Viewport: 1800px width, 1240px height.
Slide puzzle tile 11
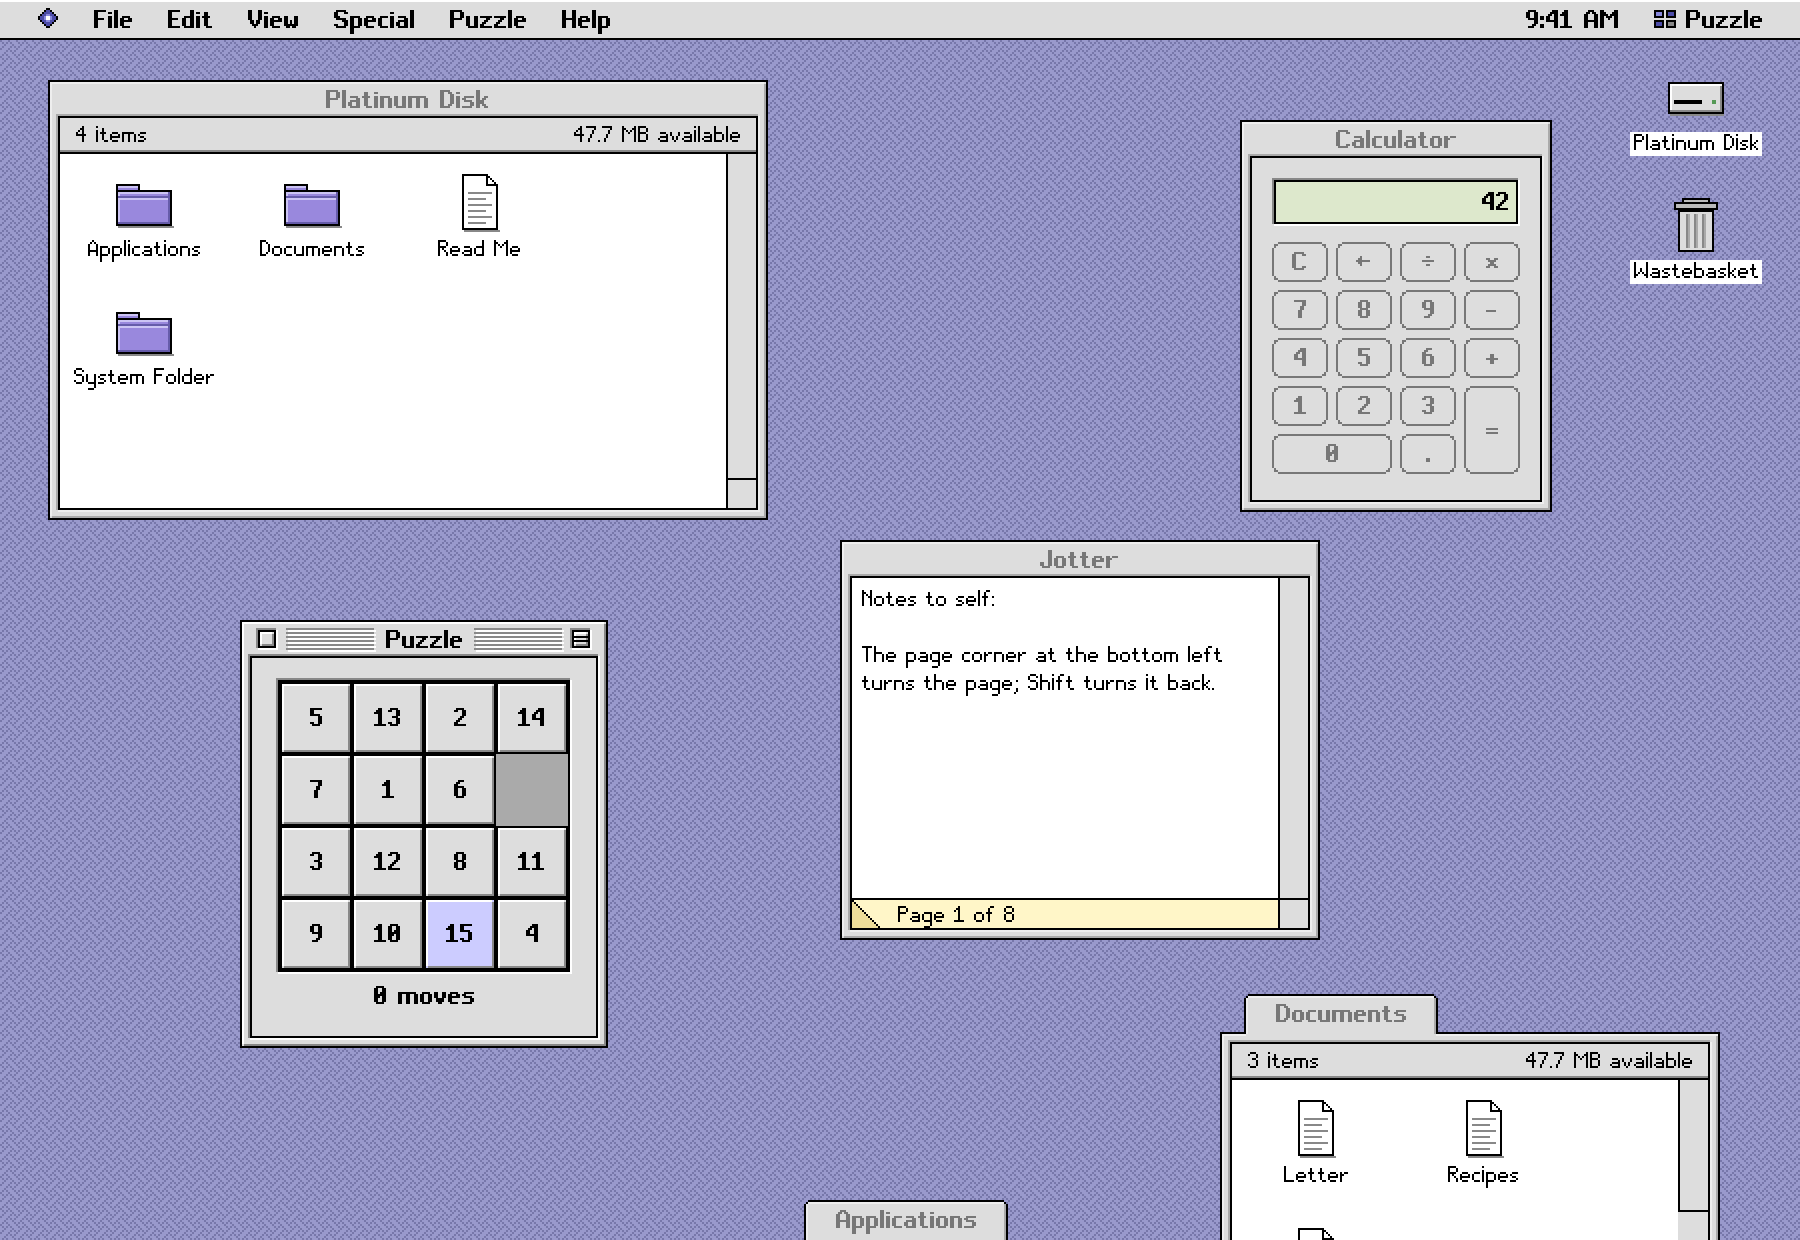(531, 861)
